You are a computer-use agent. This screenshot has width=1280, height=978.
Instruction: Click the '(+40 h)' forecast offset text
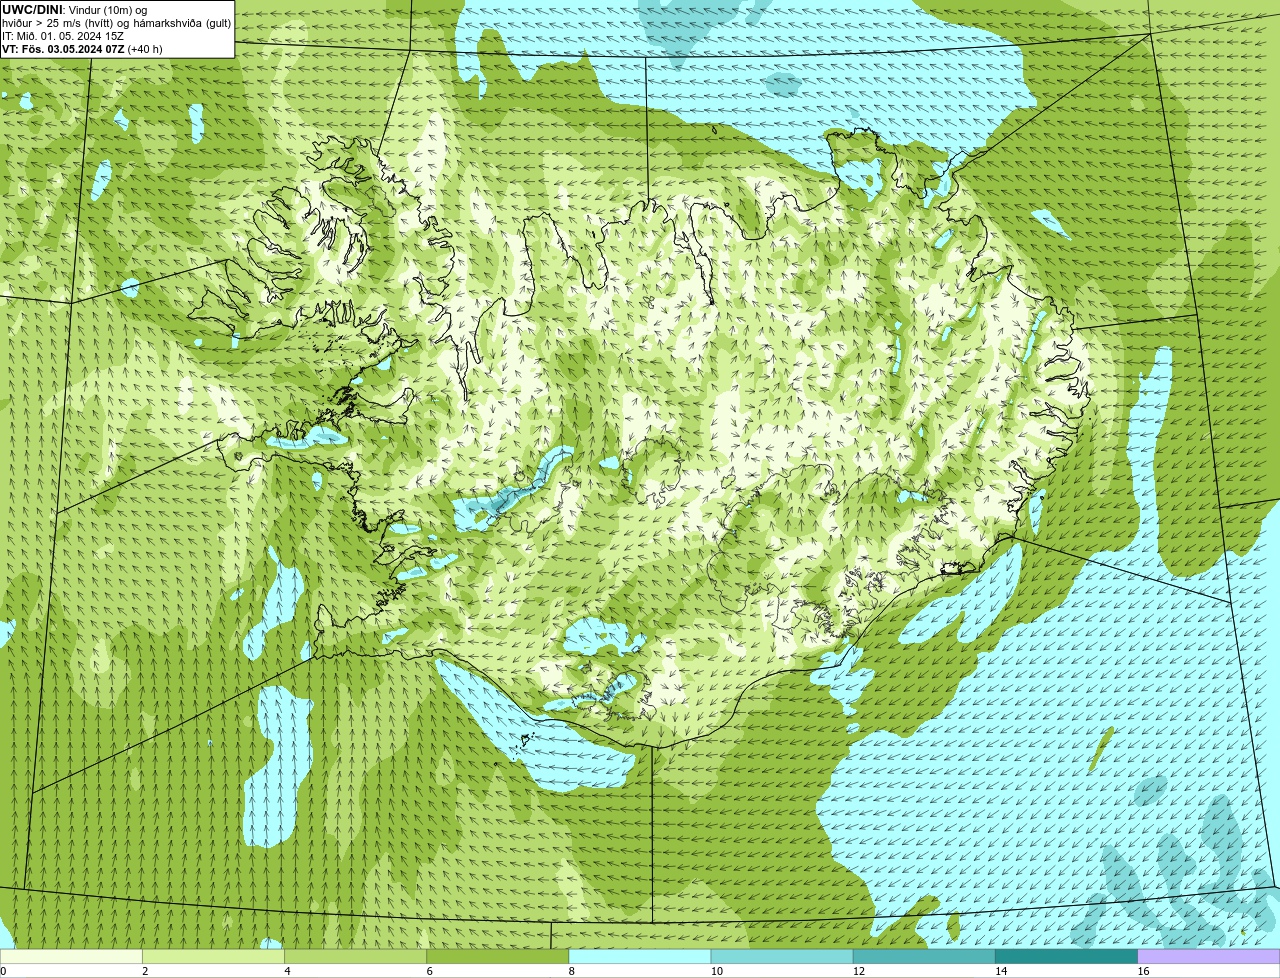point(145,49)
